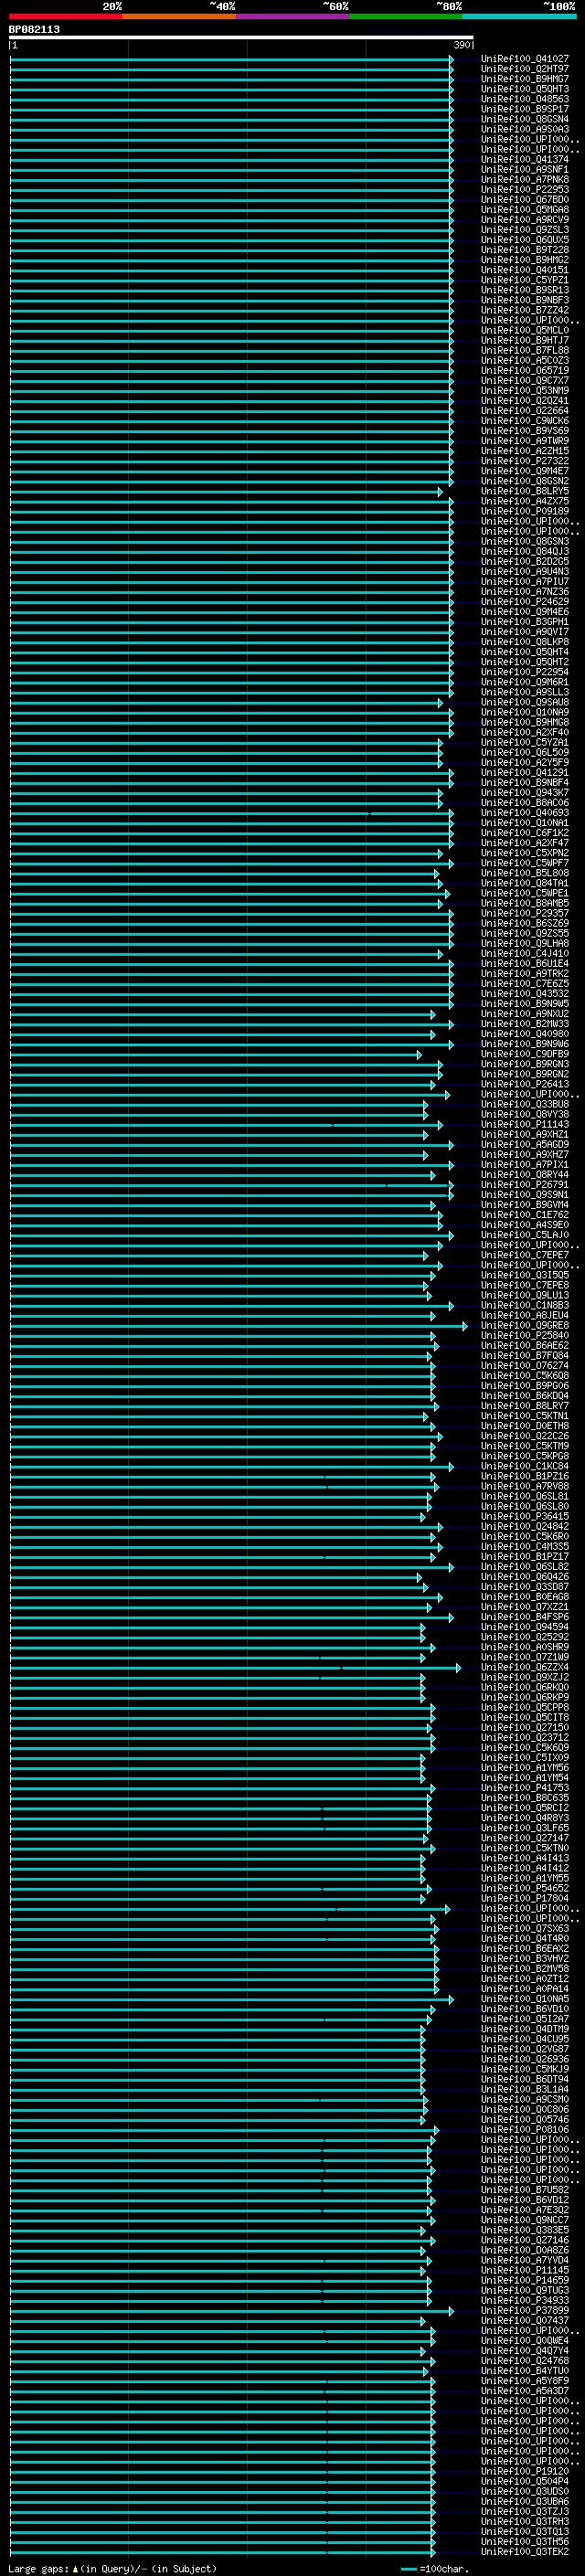Select hit label UniRef100_Q9GRE8
The height and width of the screenshot is (2576, 585).
point(525,1326)
